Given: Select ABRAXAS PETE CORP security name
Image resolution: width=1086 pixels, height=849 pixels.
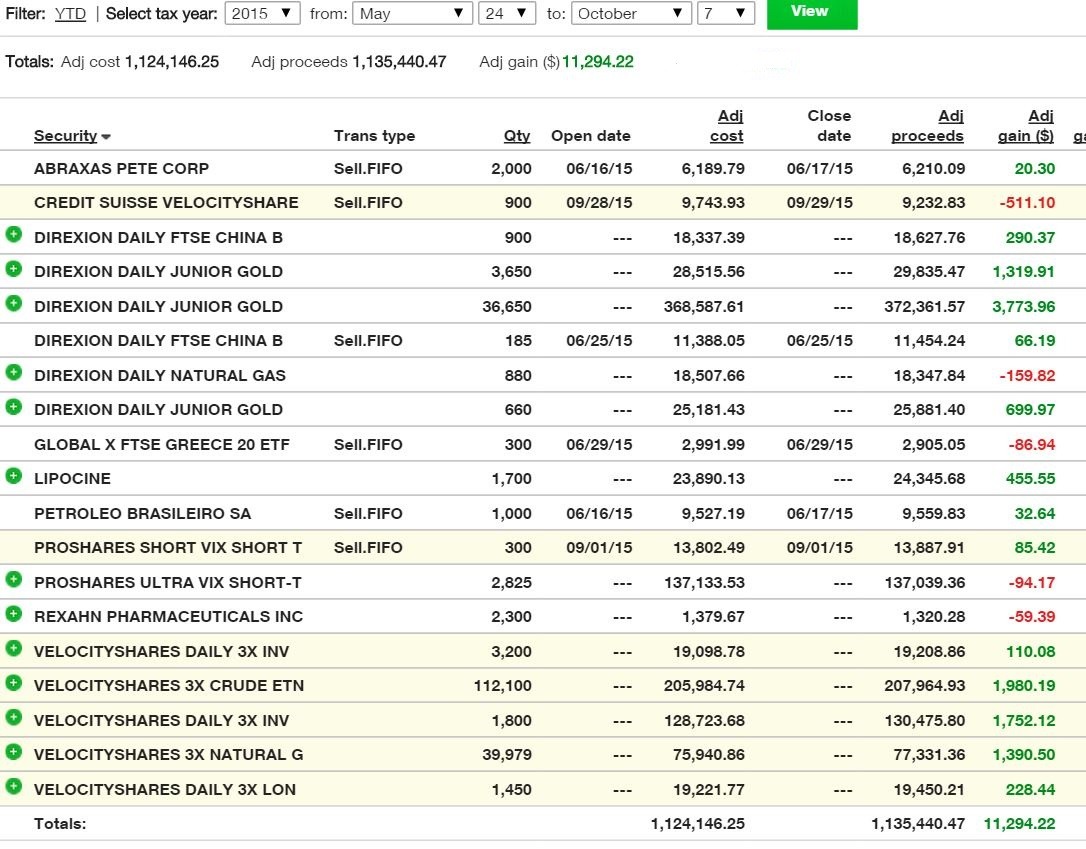Looking at the screenshot, I should [x=121, y=168].
